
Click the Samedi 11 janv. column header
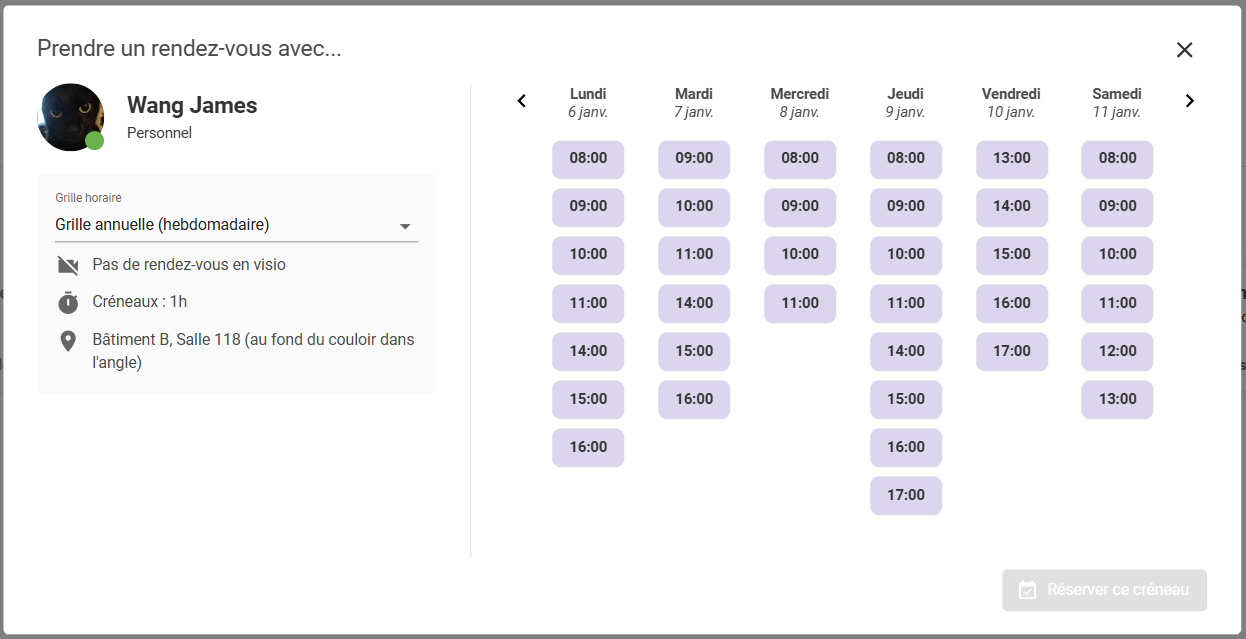tap(1117, 102)
